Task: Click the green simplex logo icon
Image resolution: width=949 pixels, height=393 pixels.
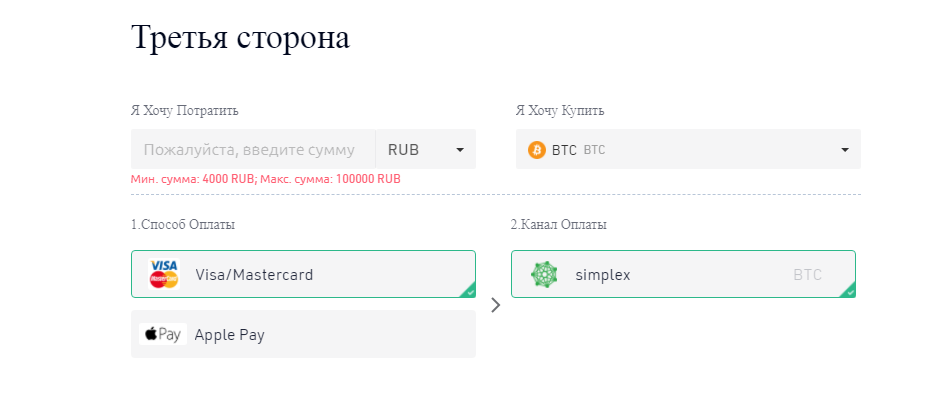Action: click(544, 274)
